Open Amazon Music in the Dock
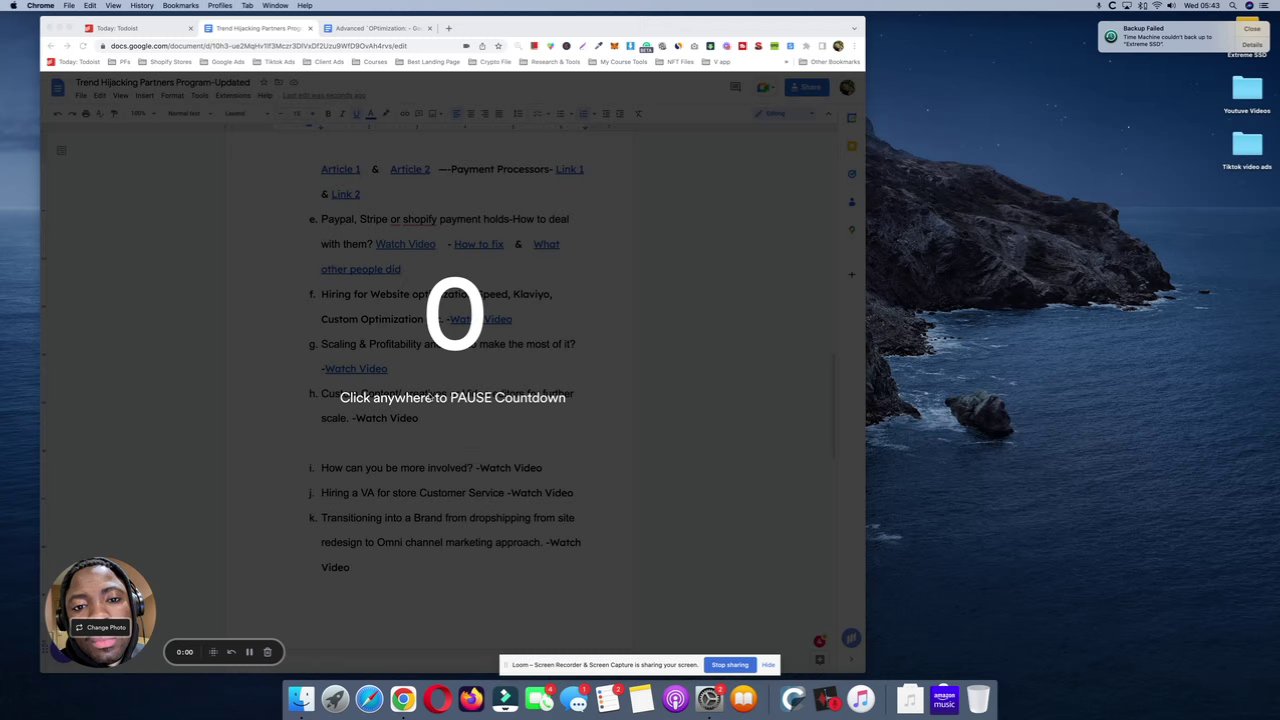This screenshot has height=720, width=1280. point(944,698)
